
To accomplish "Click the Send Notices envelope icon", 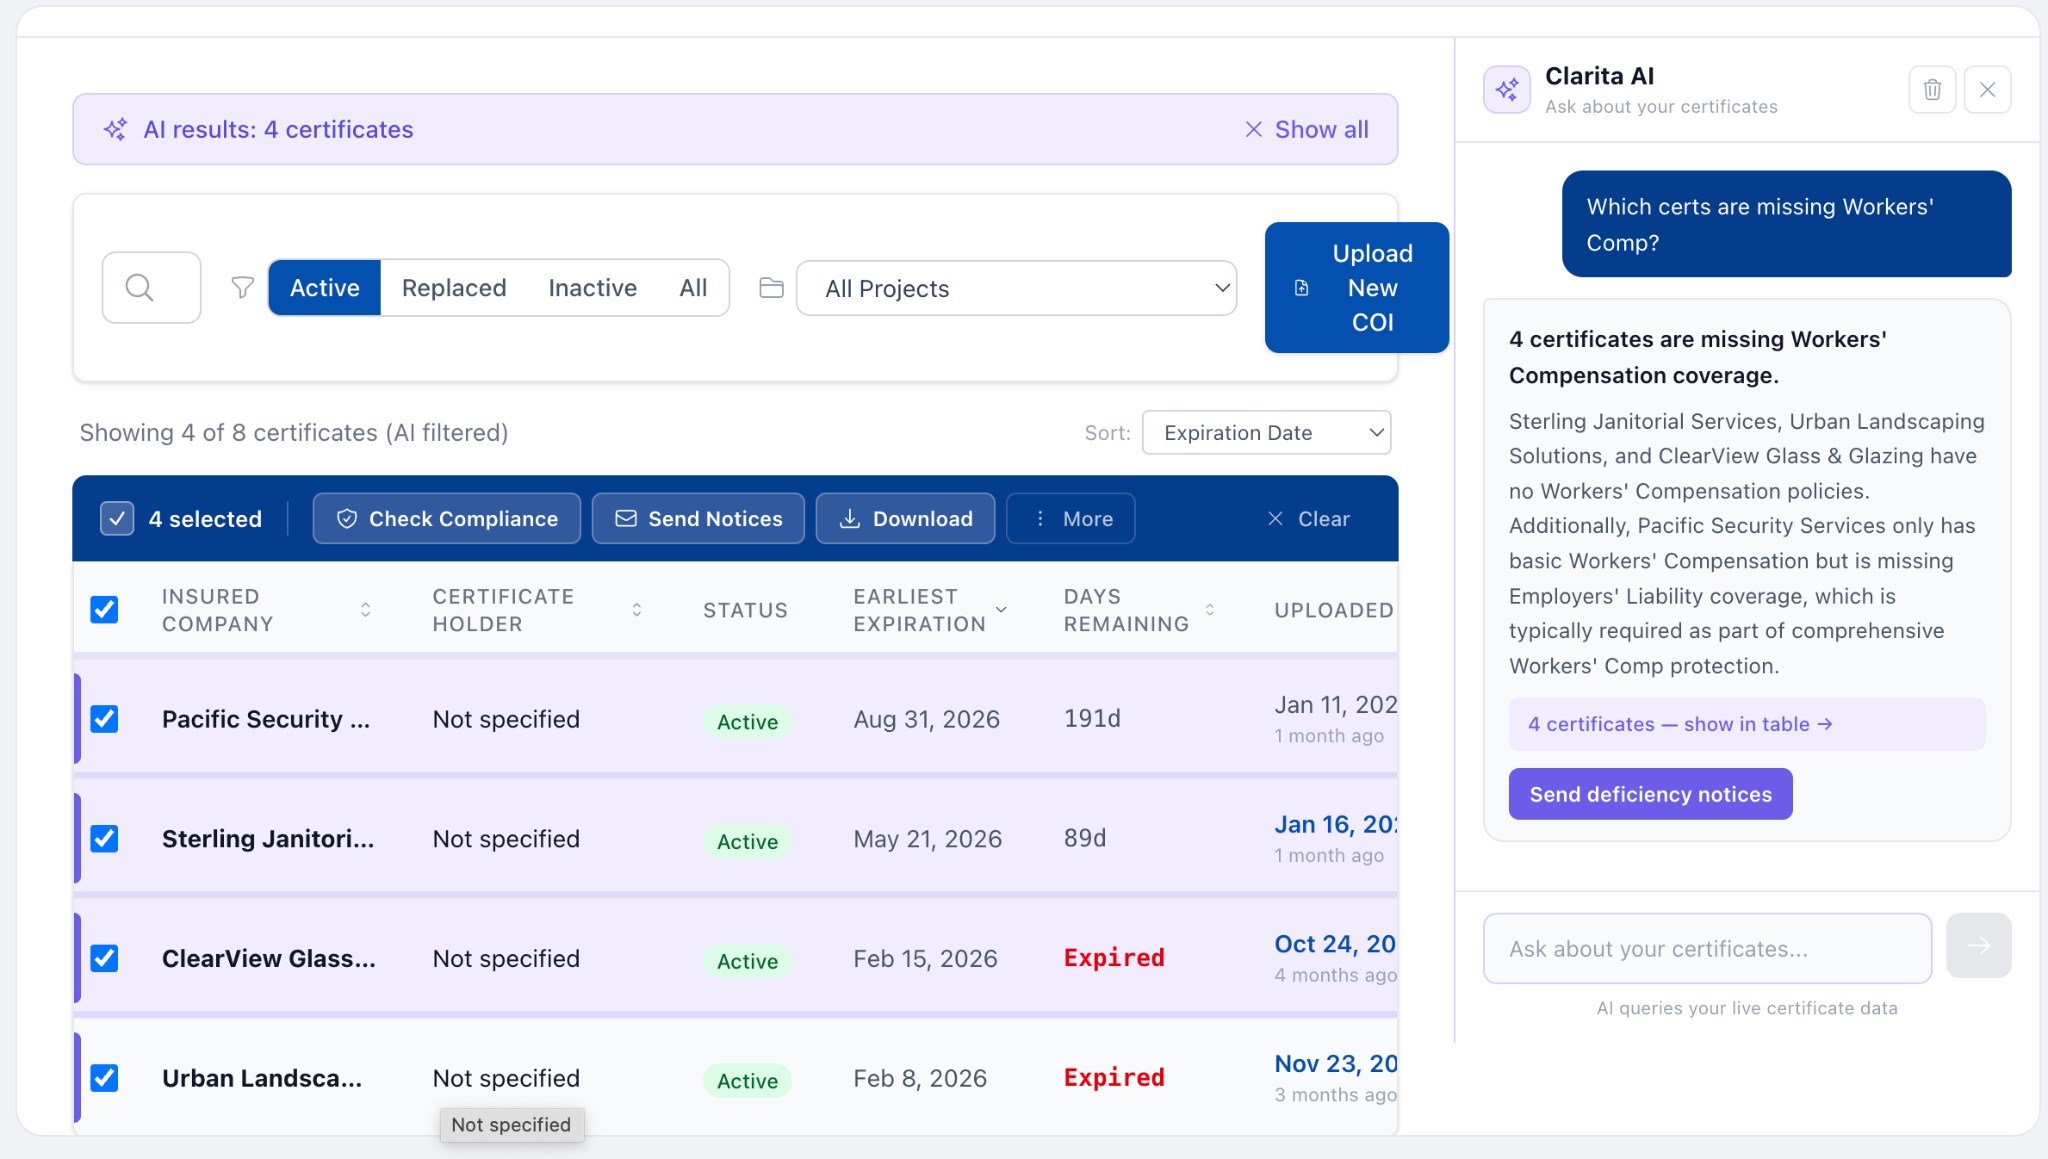I will pyautogui.click(x=625, y=518).
